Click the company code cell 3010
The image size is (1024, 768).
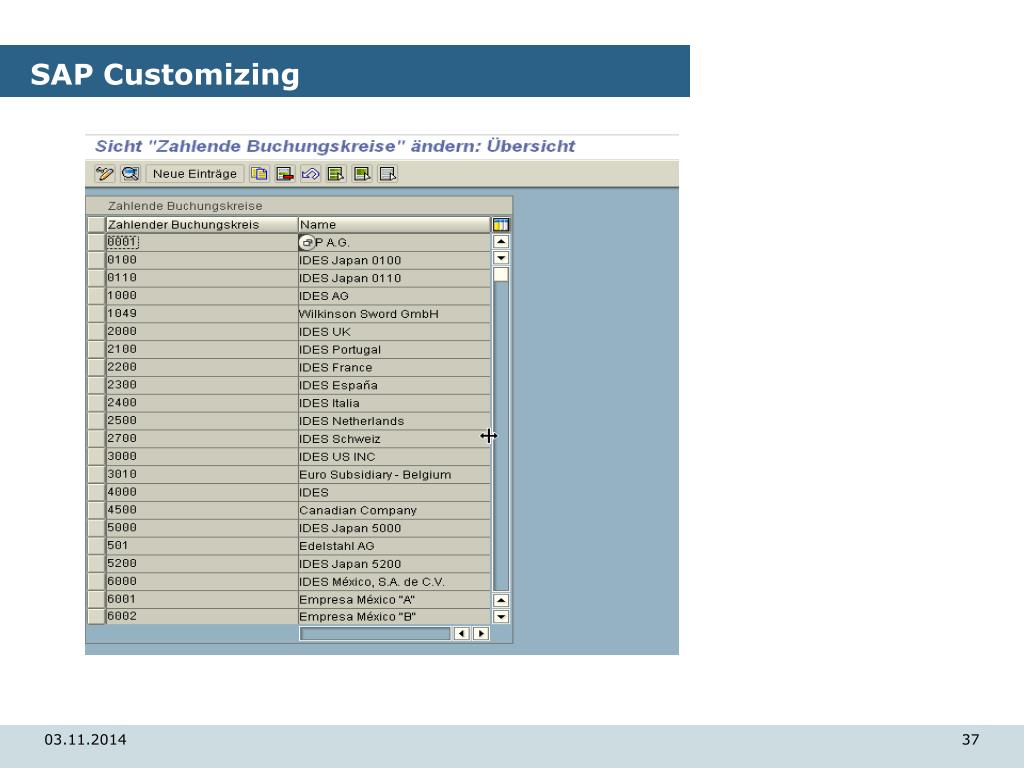click(x=201, y=475)
